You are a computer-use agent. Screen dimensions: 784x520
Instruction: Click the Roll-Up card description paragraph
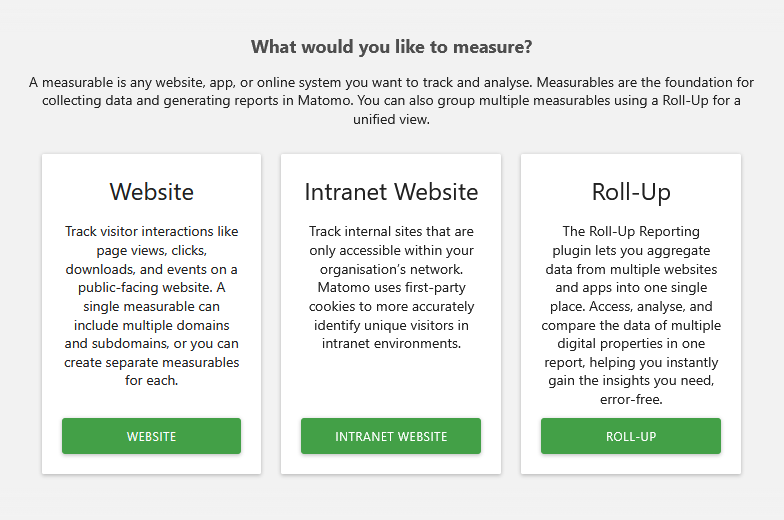tap(630, 315)
